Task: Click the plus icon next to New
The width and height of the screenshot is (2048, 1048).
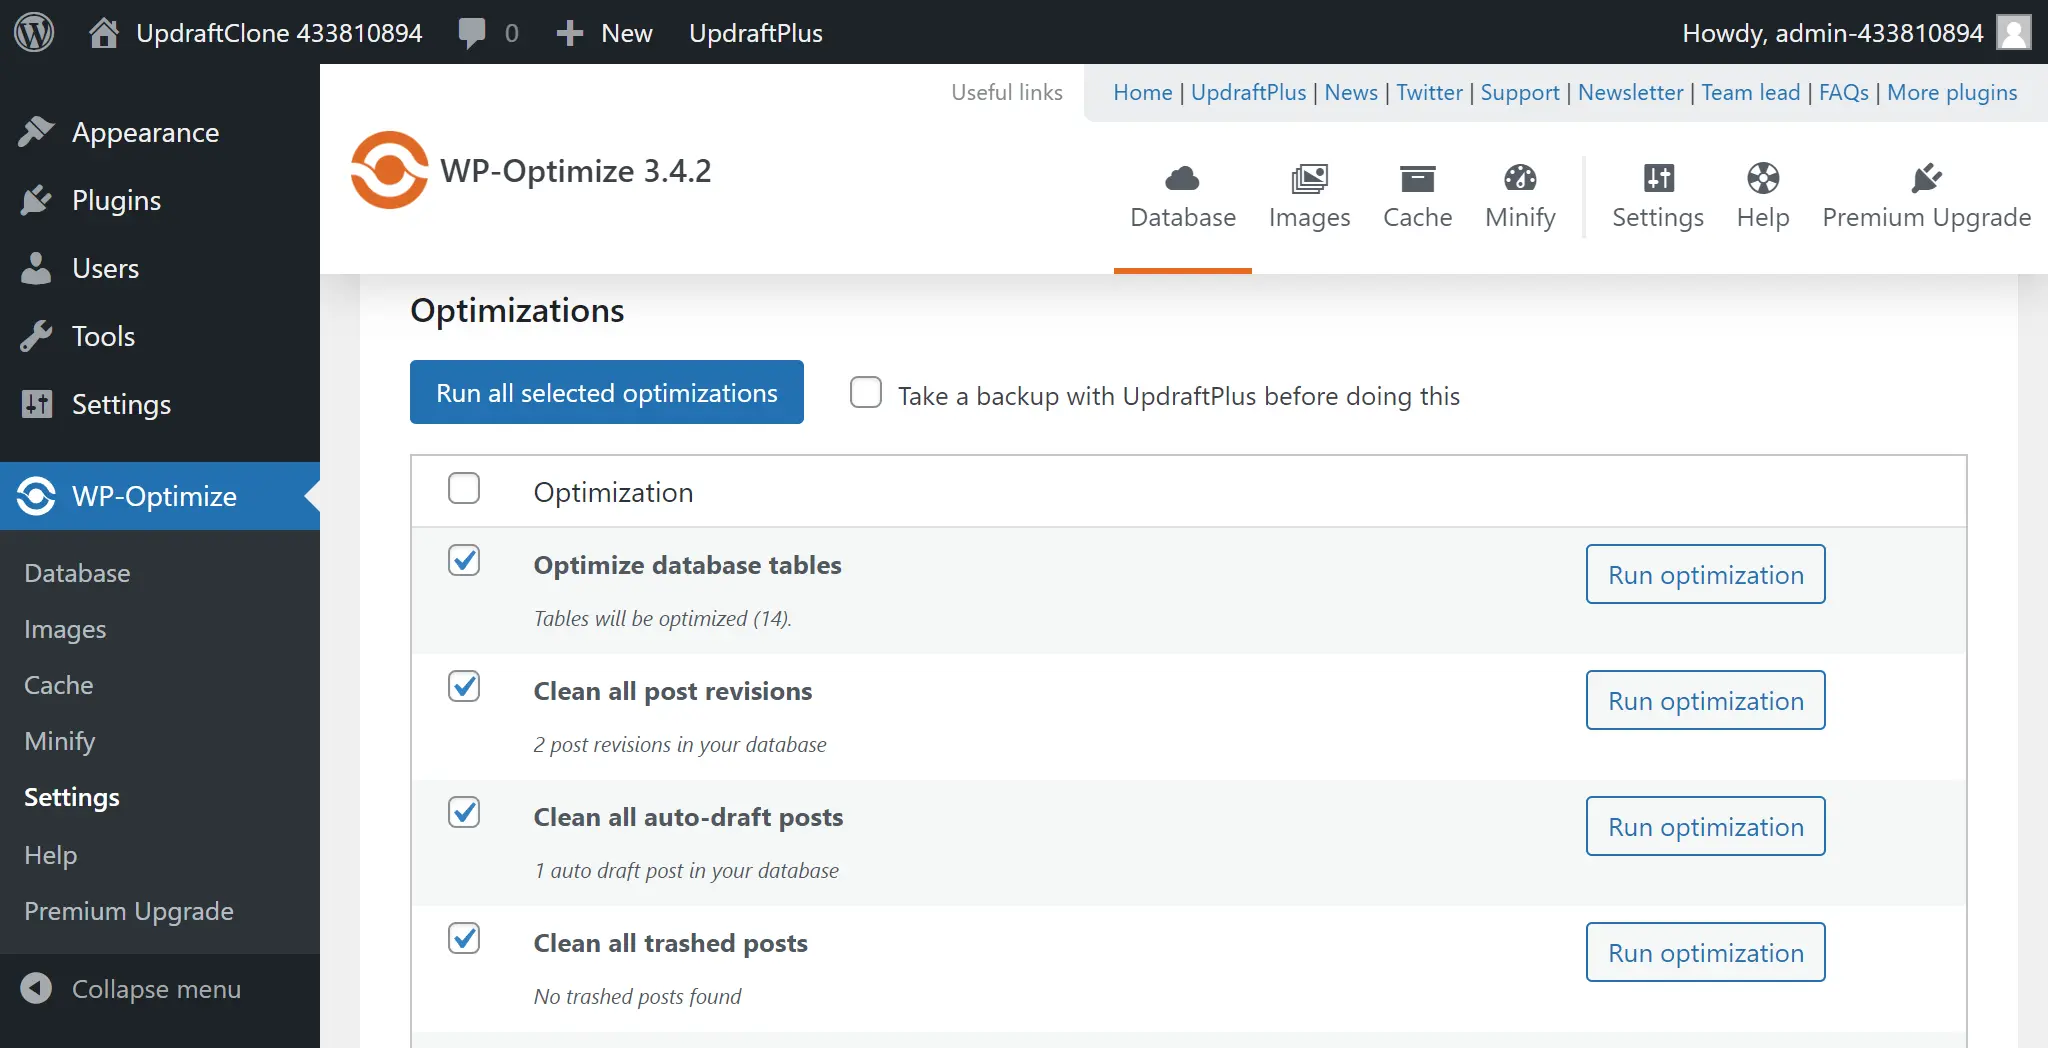Action: pos(570,33)
